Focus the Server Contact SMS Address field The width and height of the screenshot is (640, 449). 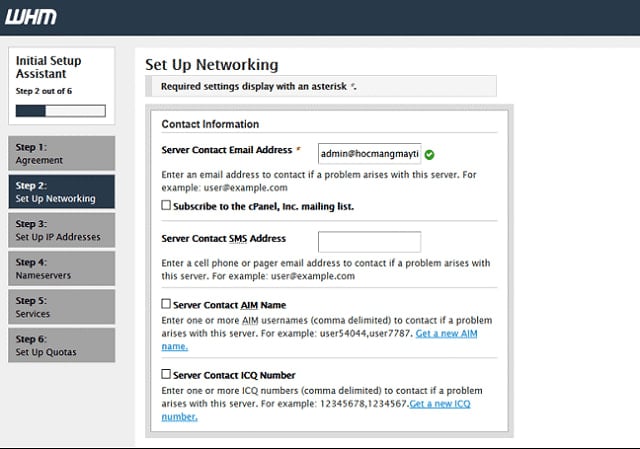[368, 241]
